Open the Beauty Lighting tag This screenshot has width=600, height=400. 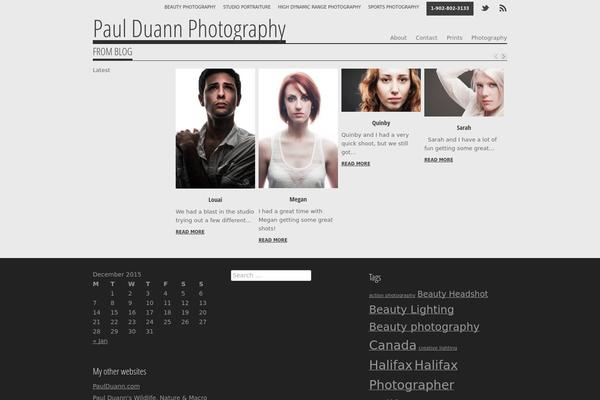pos(411,310)
